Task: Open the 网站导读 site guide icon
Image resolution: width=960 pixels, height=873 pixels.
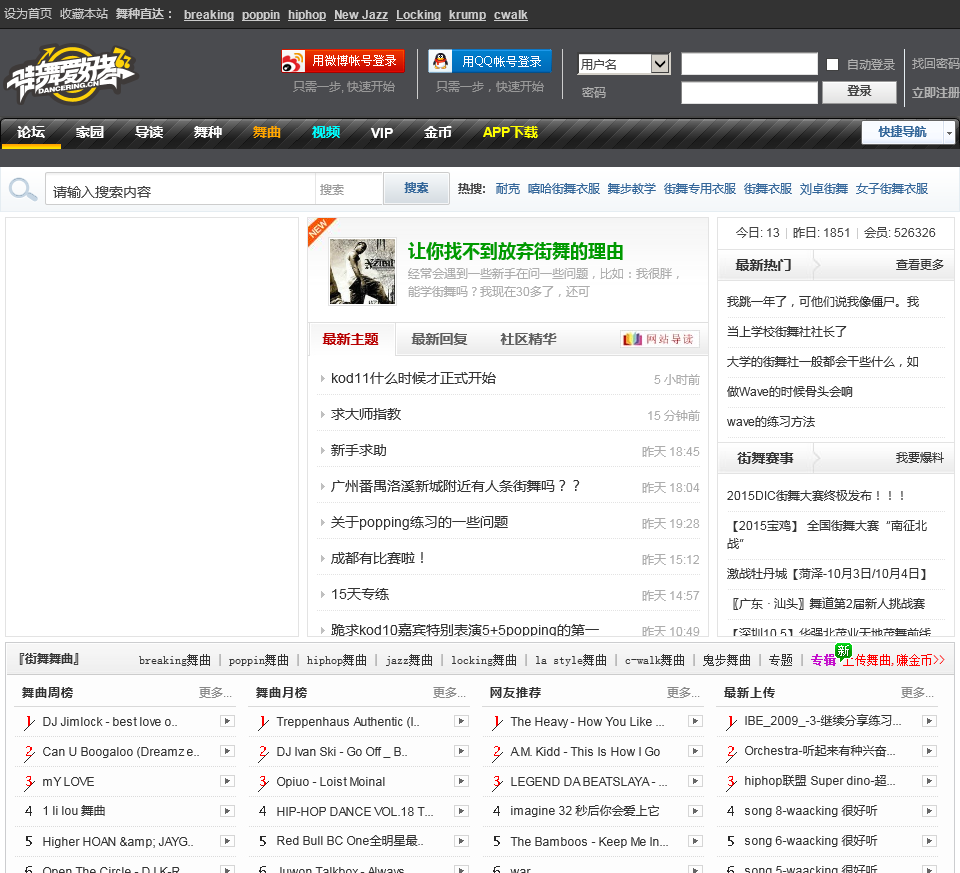Action: click(659, 339)
